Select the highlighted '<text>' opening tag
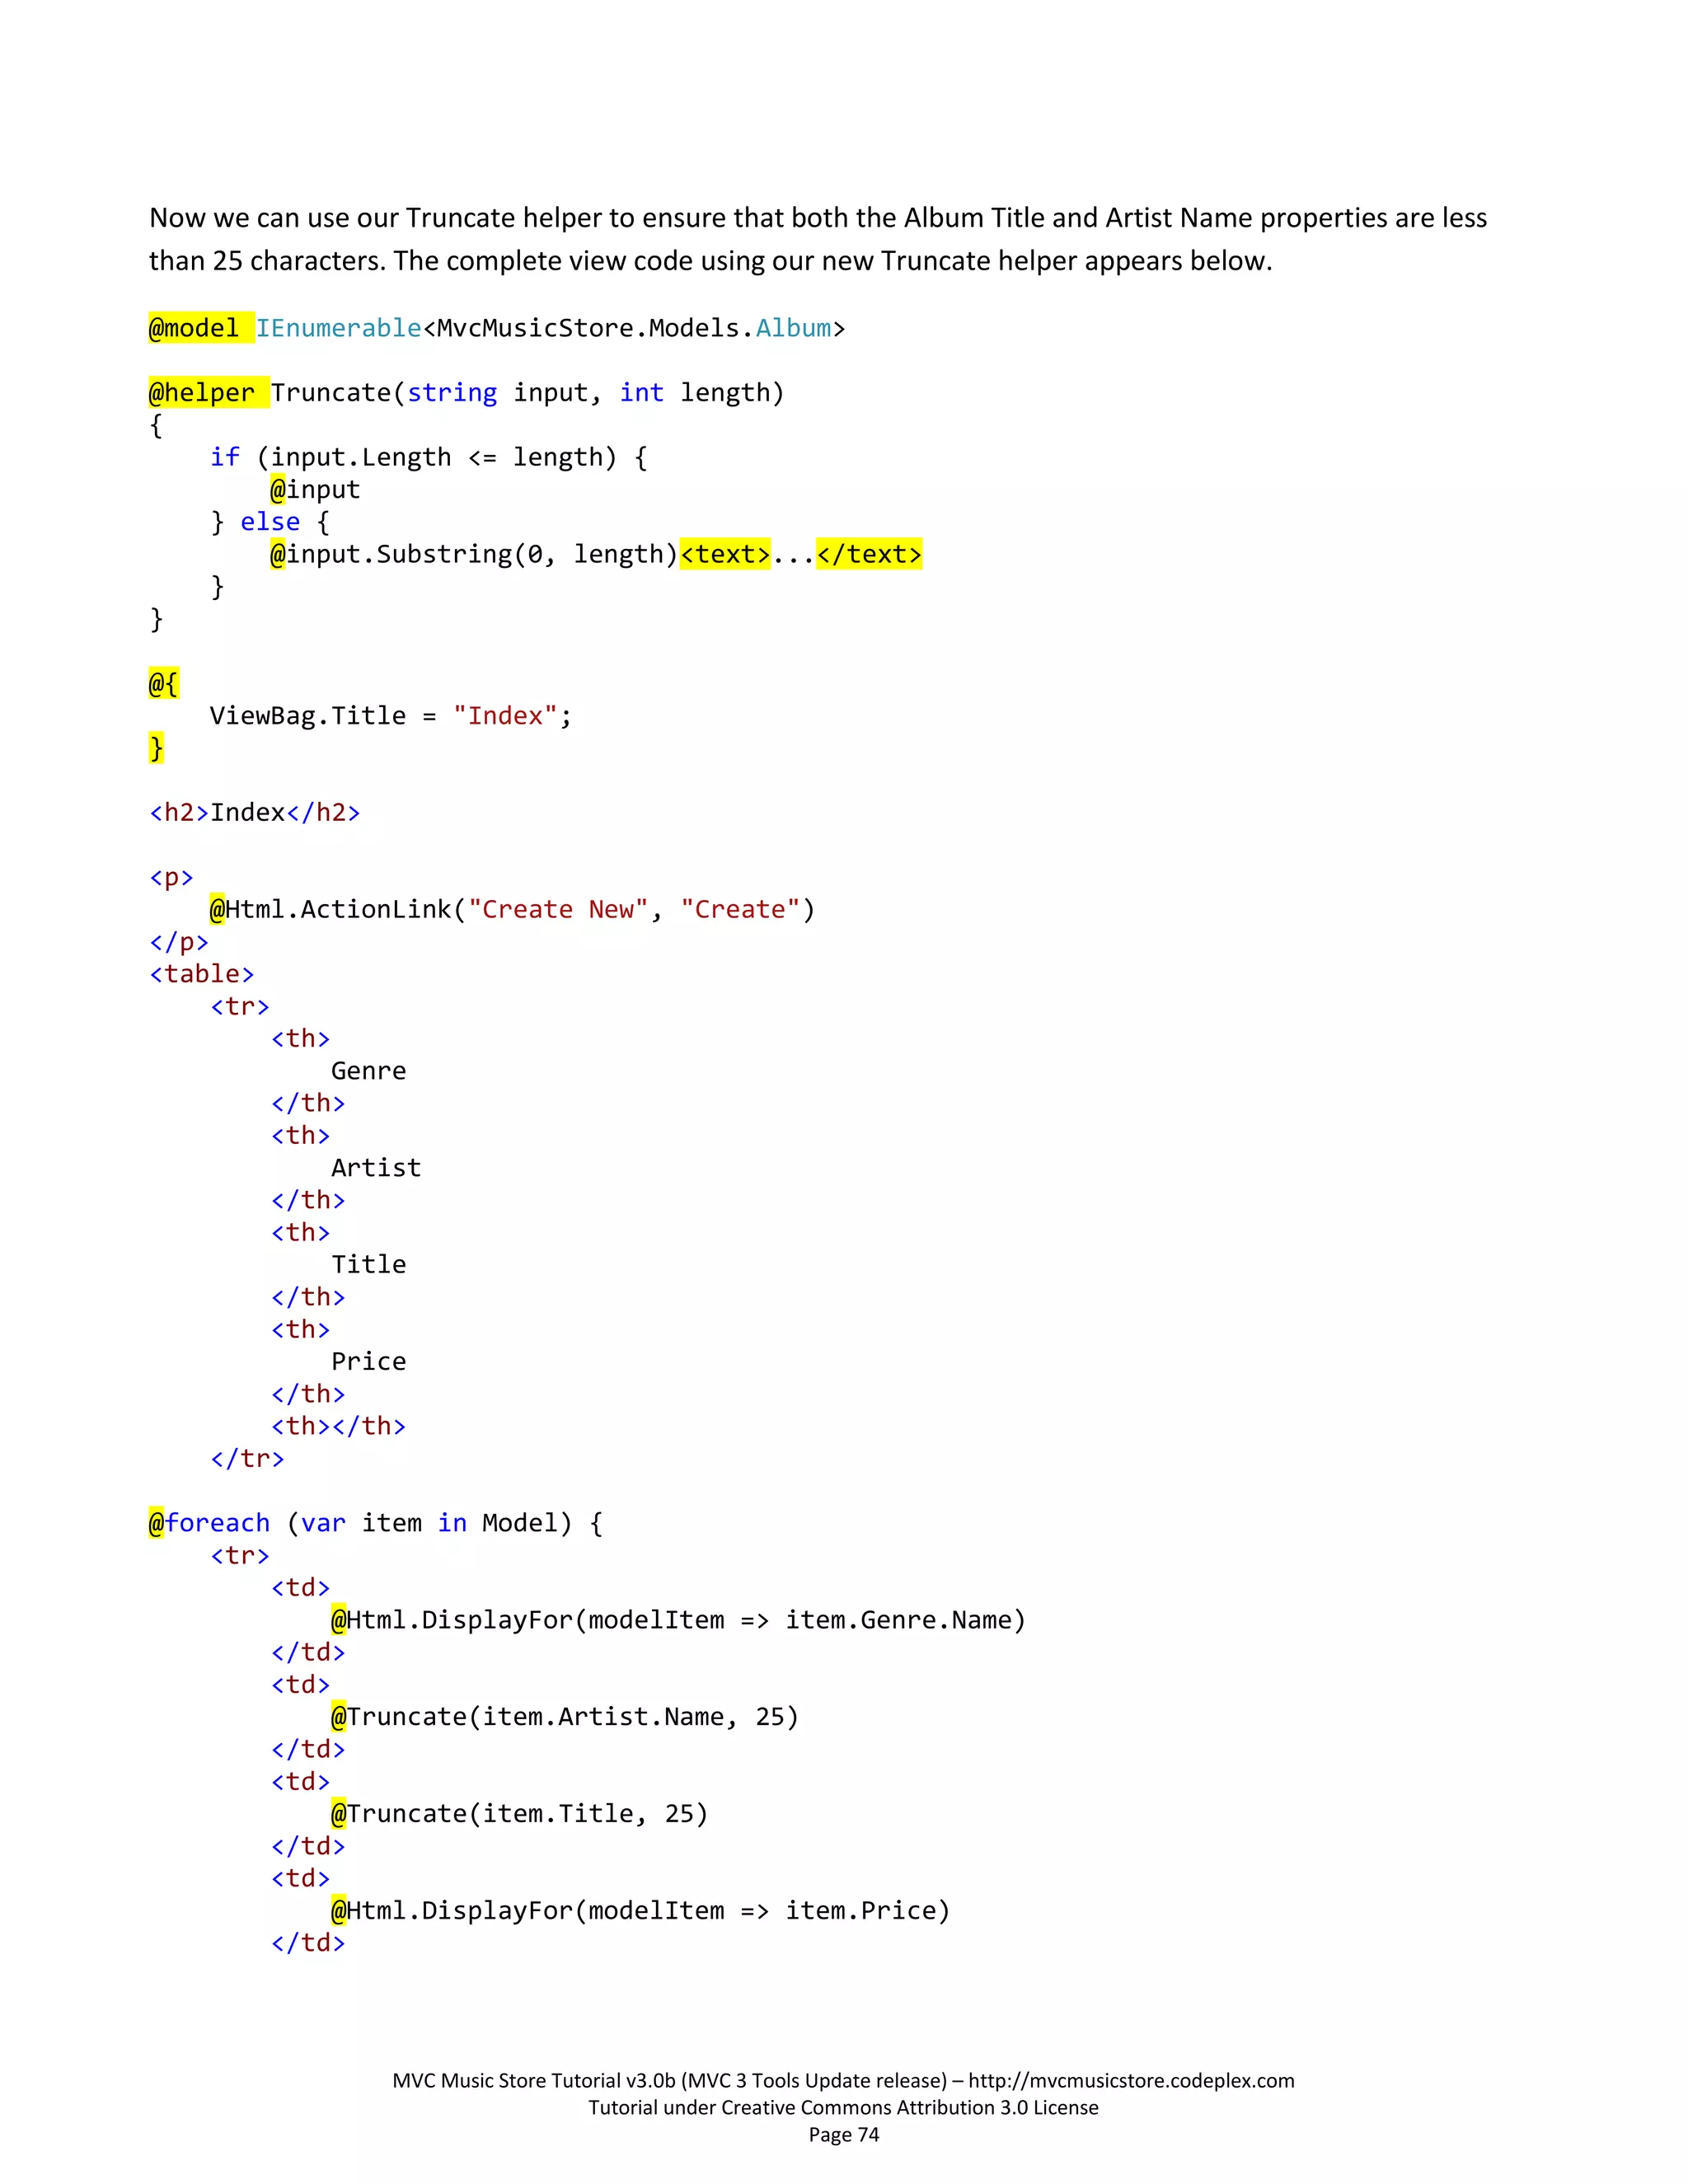Screen dimensions: 1688x2184 pos(725,554)
